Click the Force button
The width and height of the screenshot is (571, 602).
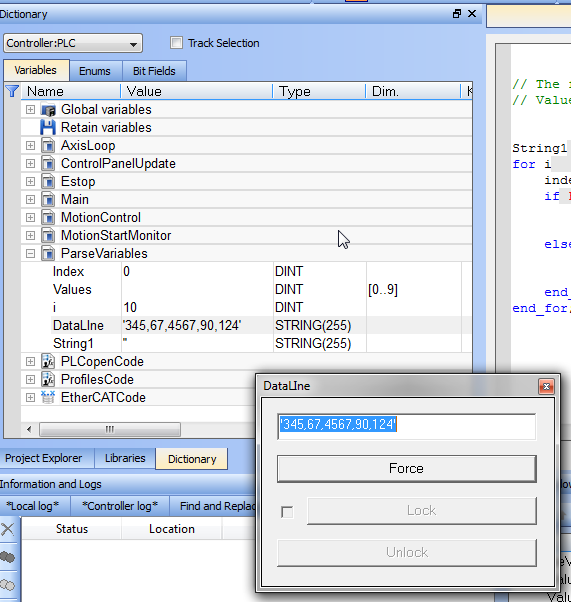tap(406, 468)
